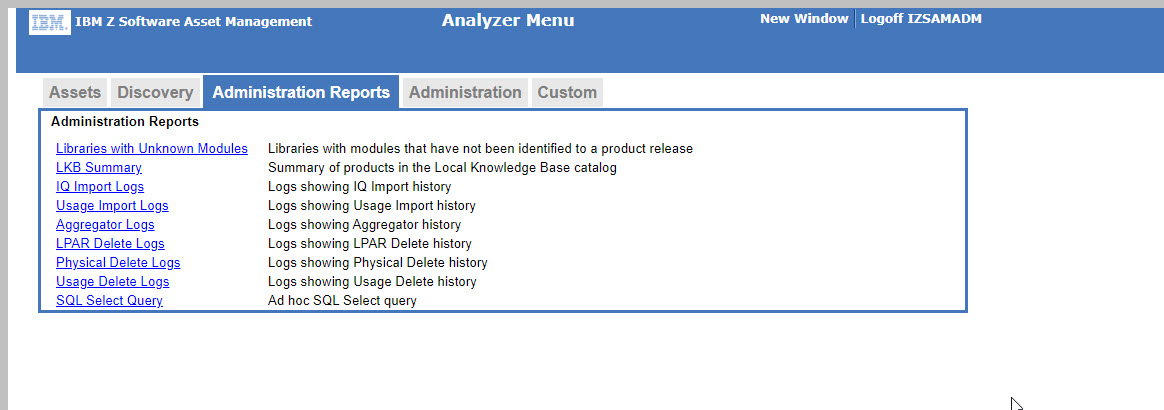Show the Usage Delete Logs
Image resolution: width=1164 pixels, height=410 pixels.
pyautogui.click(x=113, y=282)
